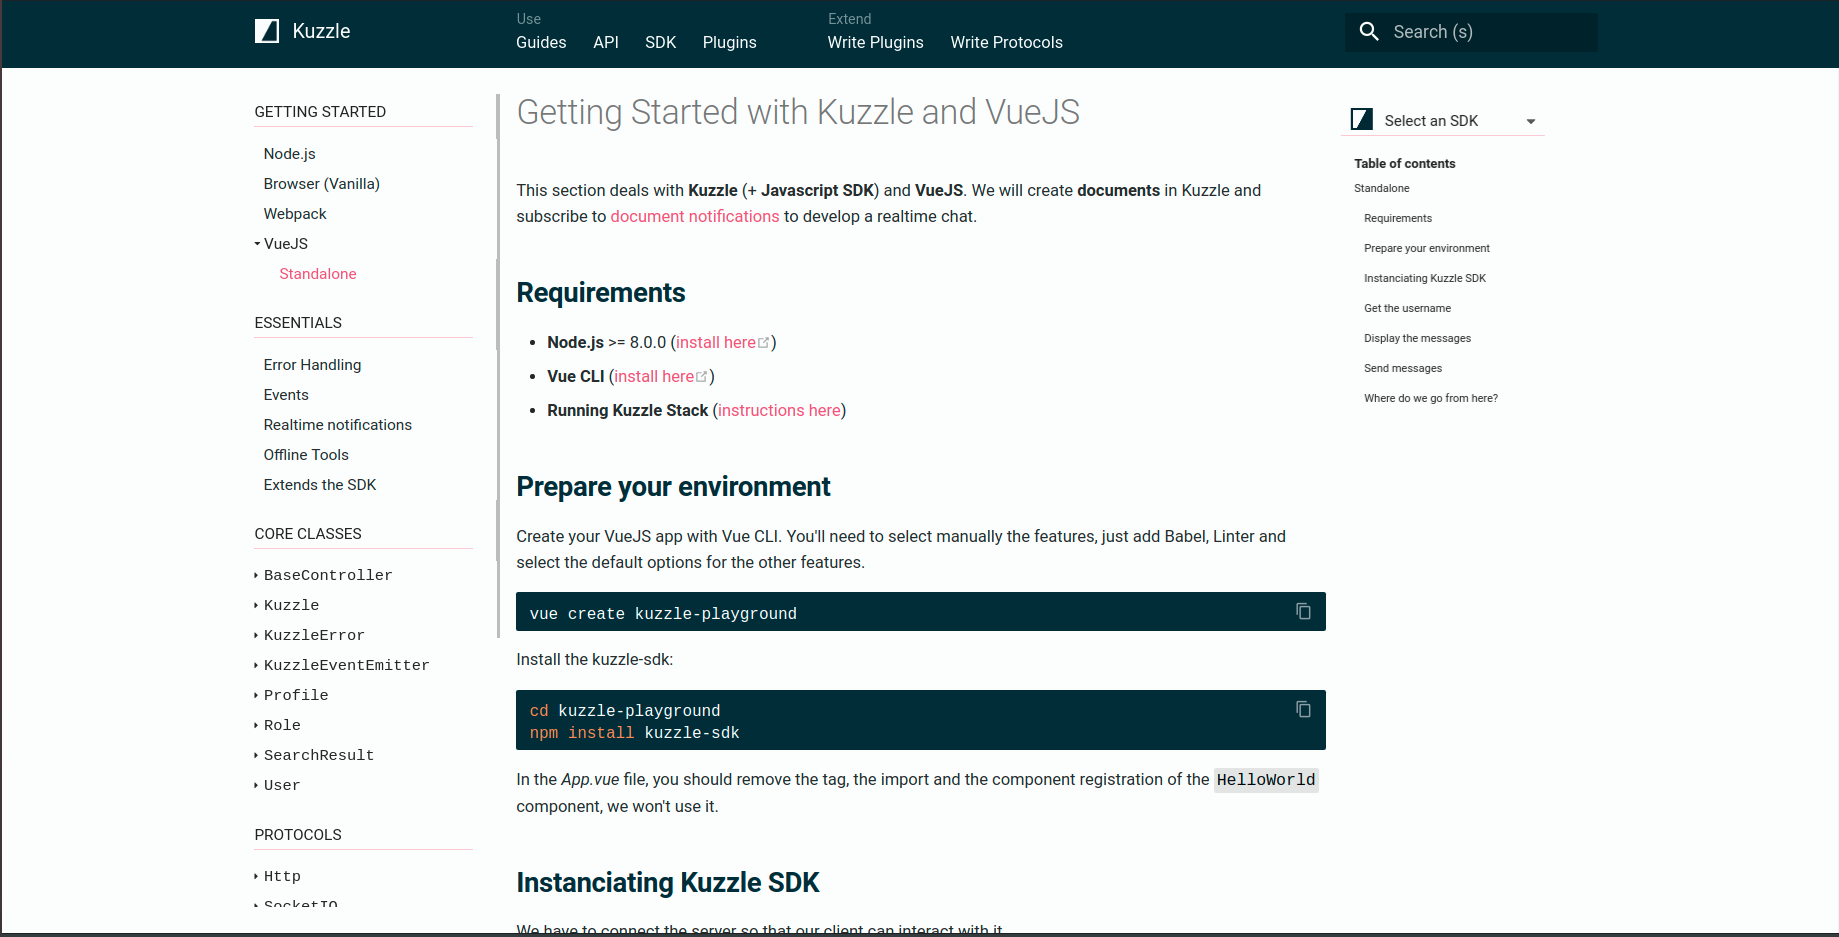Open the Realtime notifications page
The width and height of the screenshot is (1839, 937).
click(338, 425)
